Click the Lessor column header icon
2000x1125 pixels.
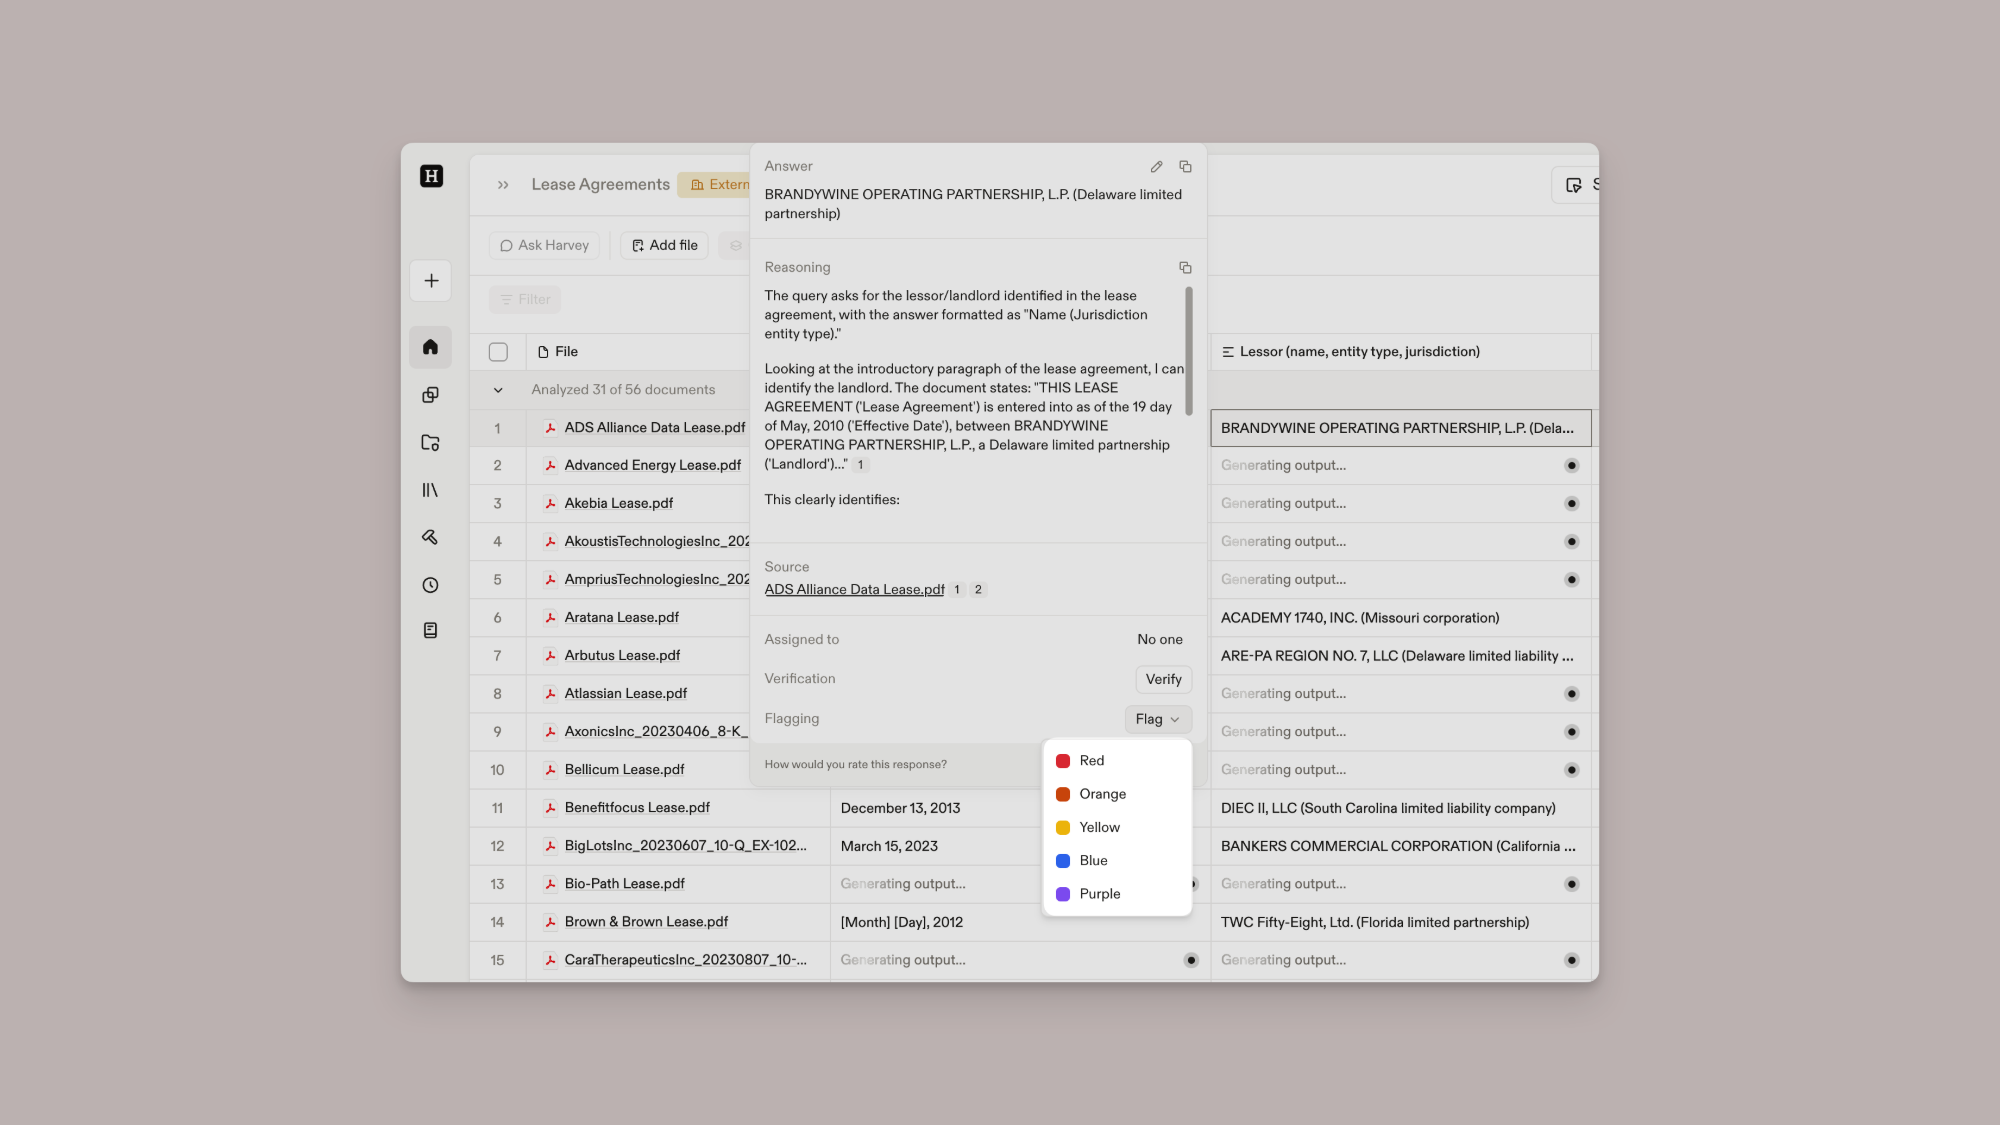(x=1227, y=352)
